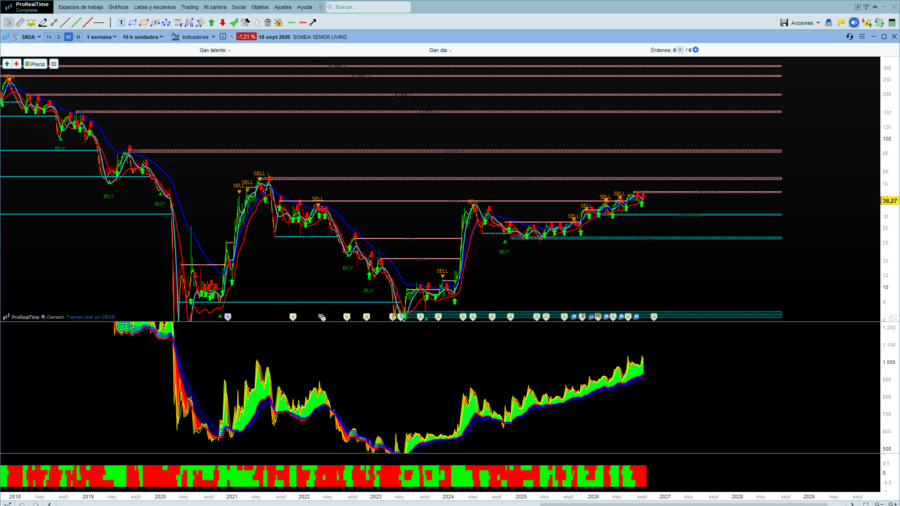Open the Acciones button
Screen dimensions: 900x506
805,22
